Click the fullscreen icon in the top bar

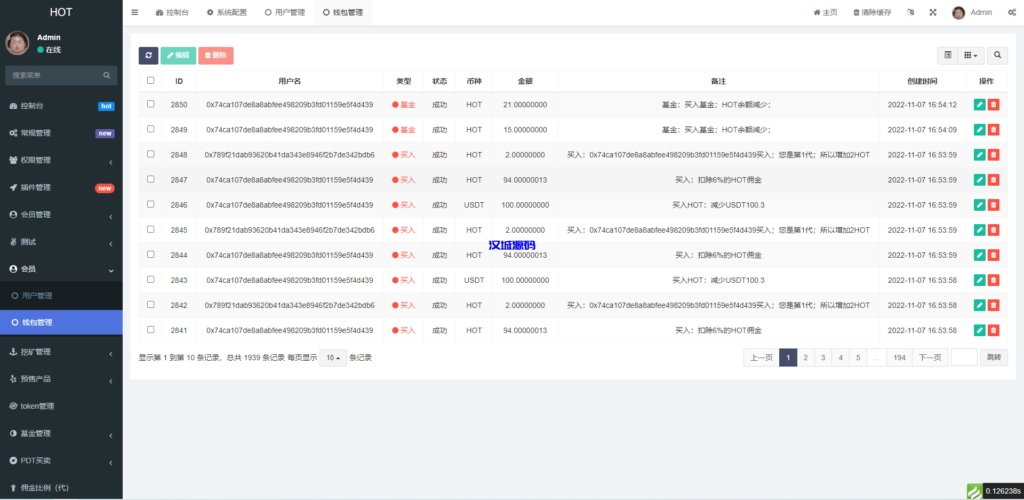(933, 12)
